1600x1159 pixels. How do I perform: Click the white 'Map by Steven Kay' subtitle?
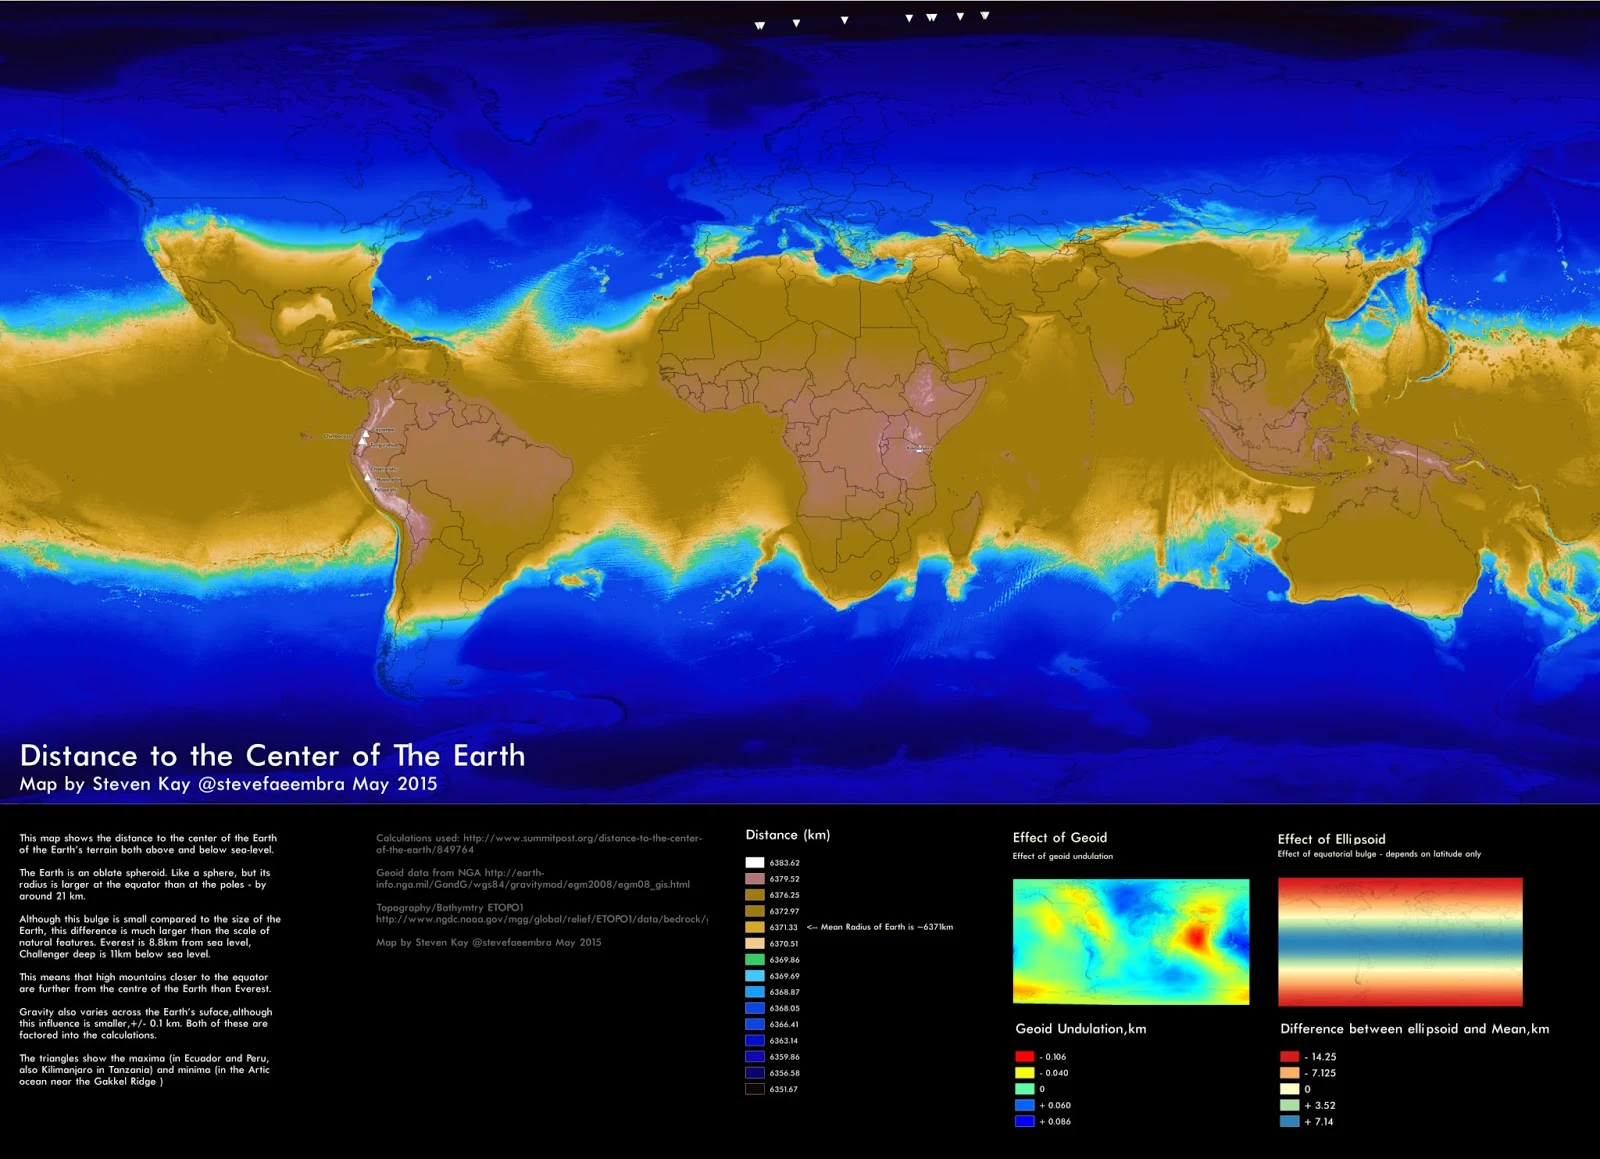pos(228,784)
